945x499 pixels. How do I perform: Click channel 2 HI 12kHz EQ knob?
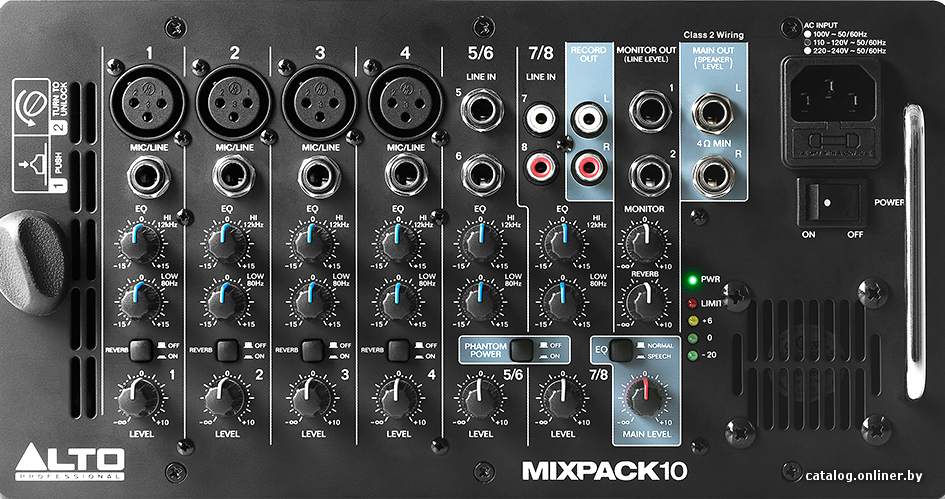(x=227, y=242)
